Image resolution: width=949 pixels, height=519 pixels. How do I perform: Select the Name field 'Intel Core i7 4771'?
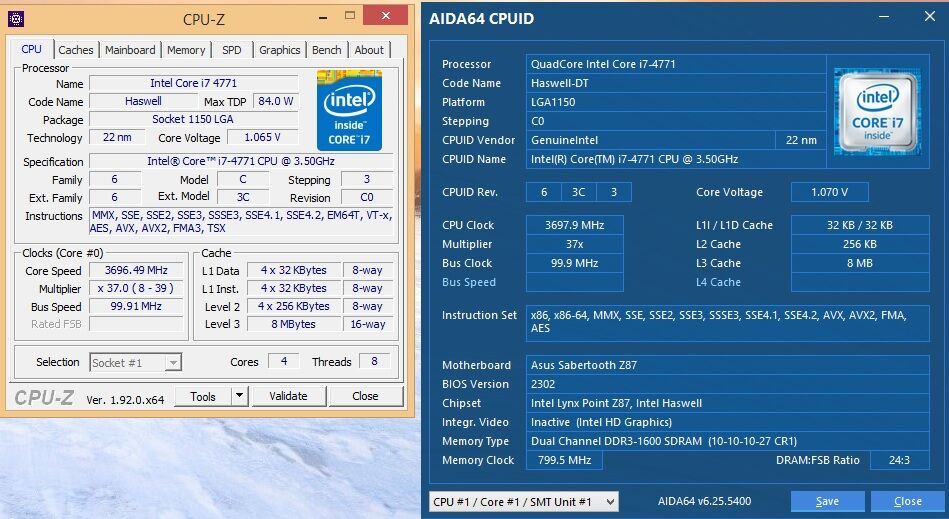[x=194, y=83]
